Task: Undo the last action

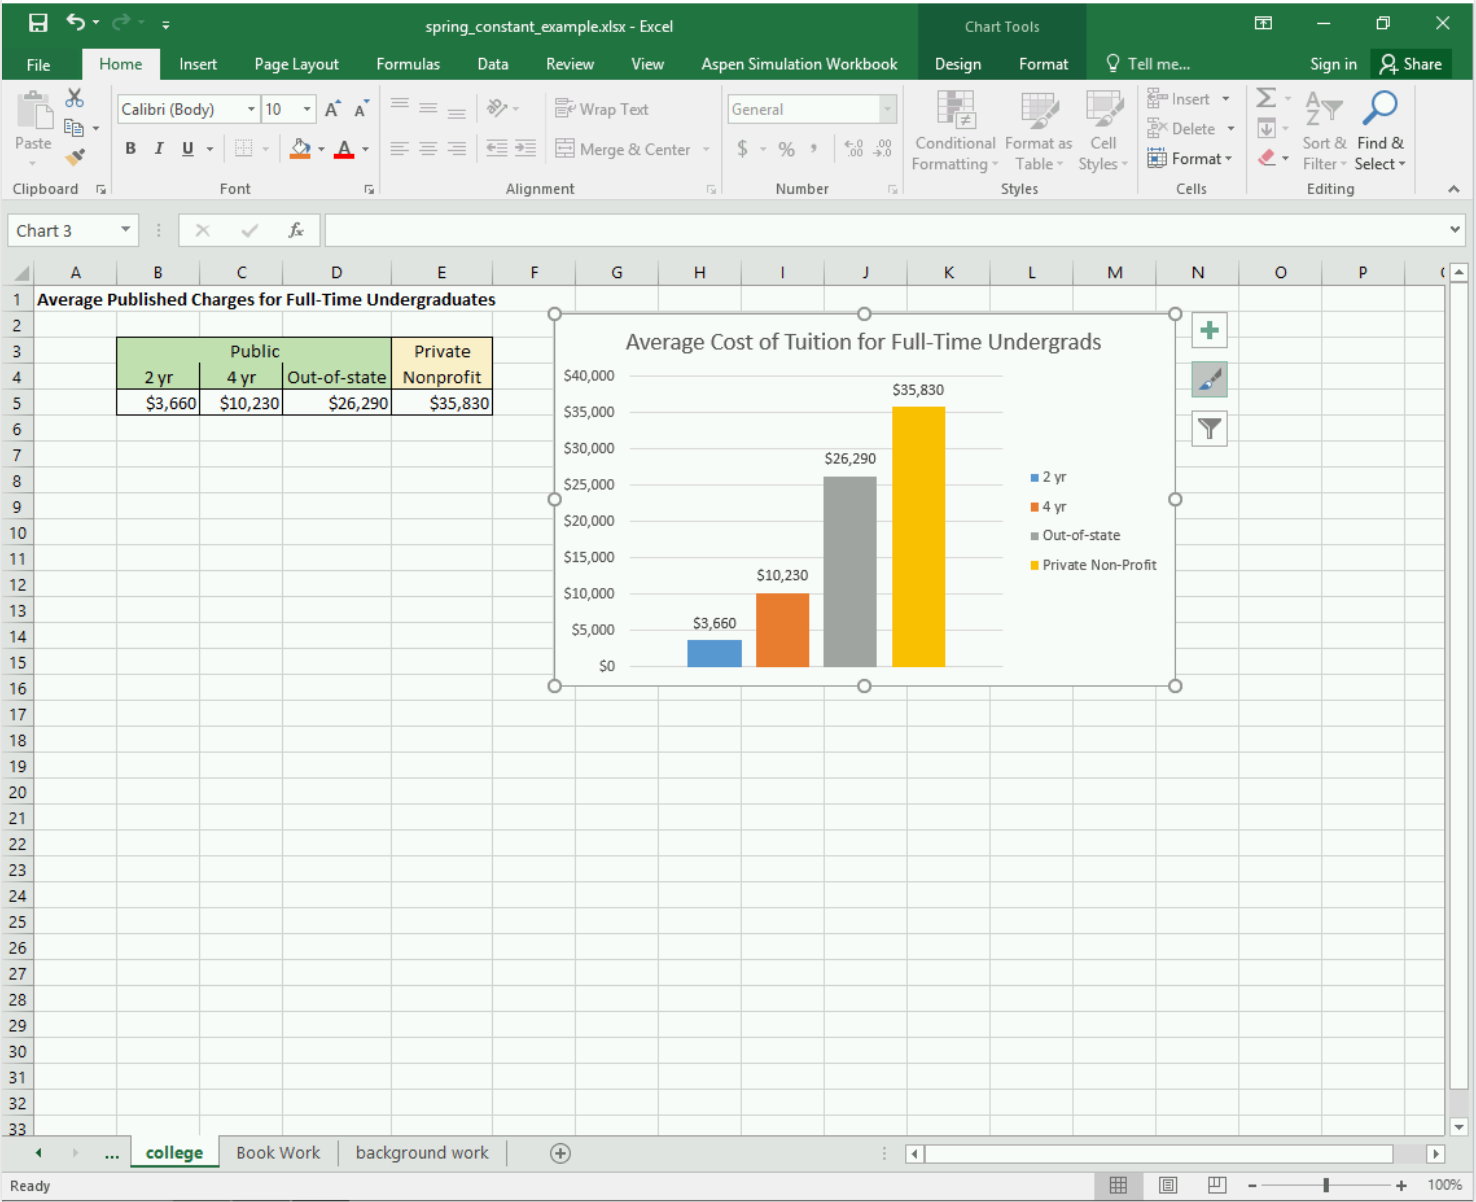Action: point(75,22)
